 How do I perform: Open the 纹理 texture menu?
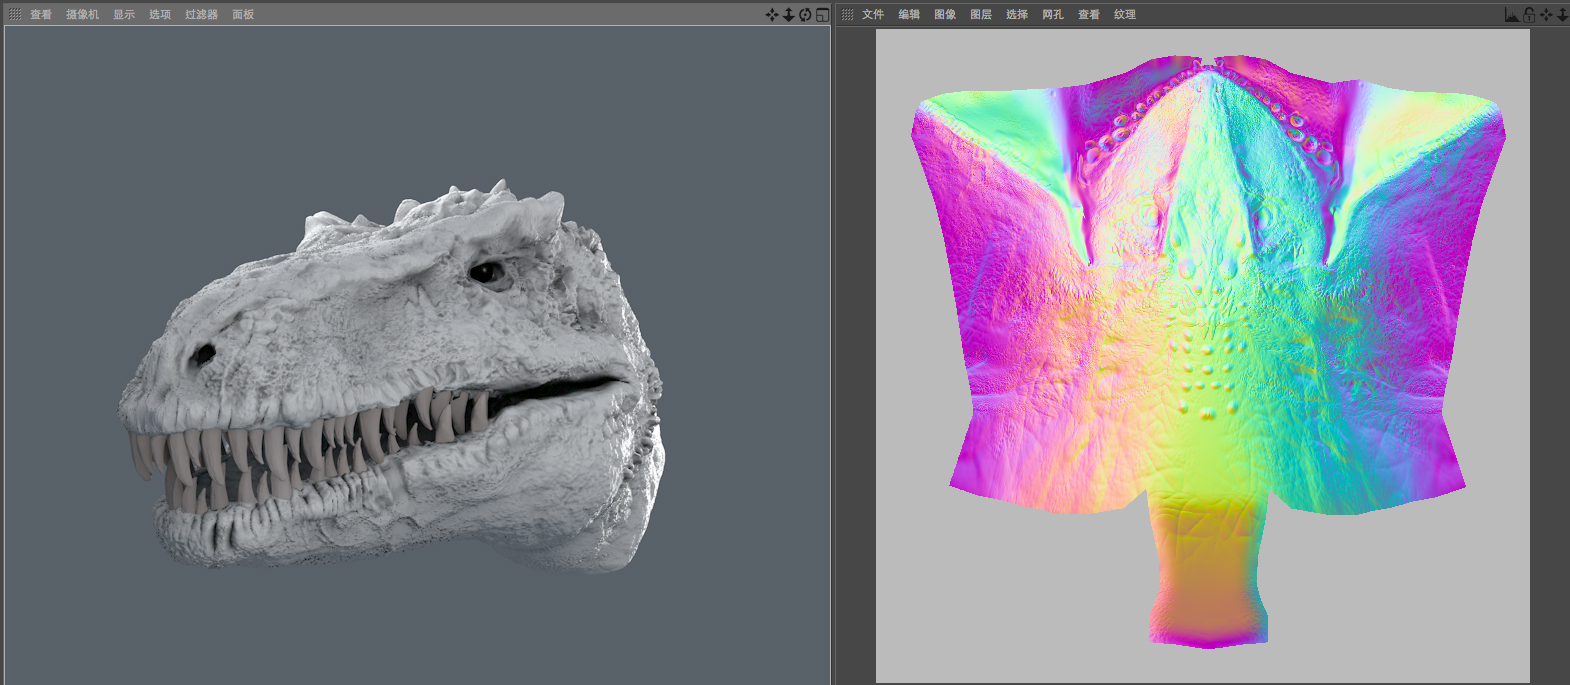point(1125,15)
